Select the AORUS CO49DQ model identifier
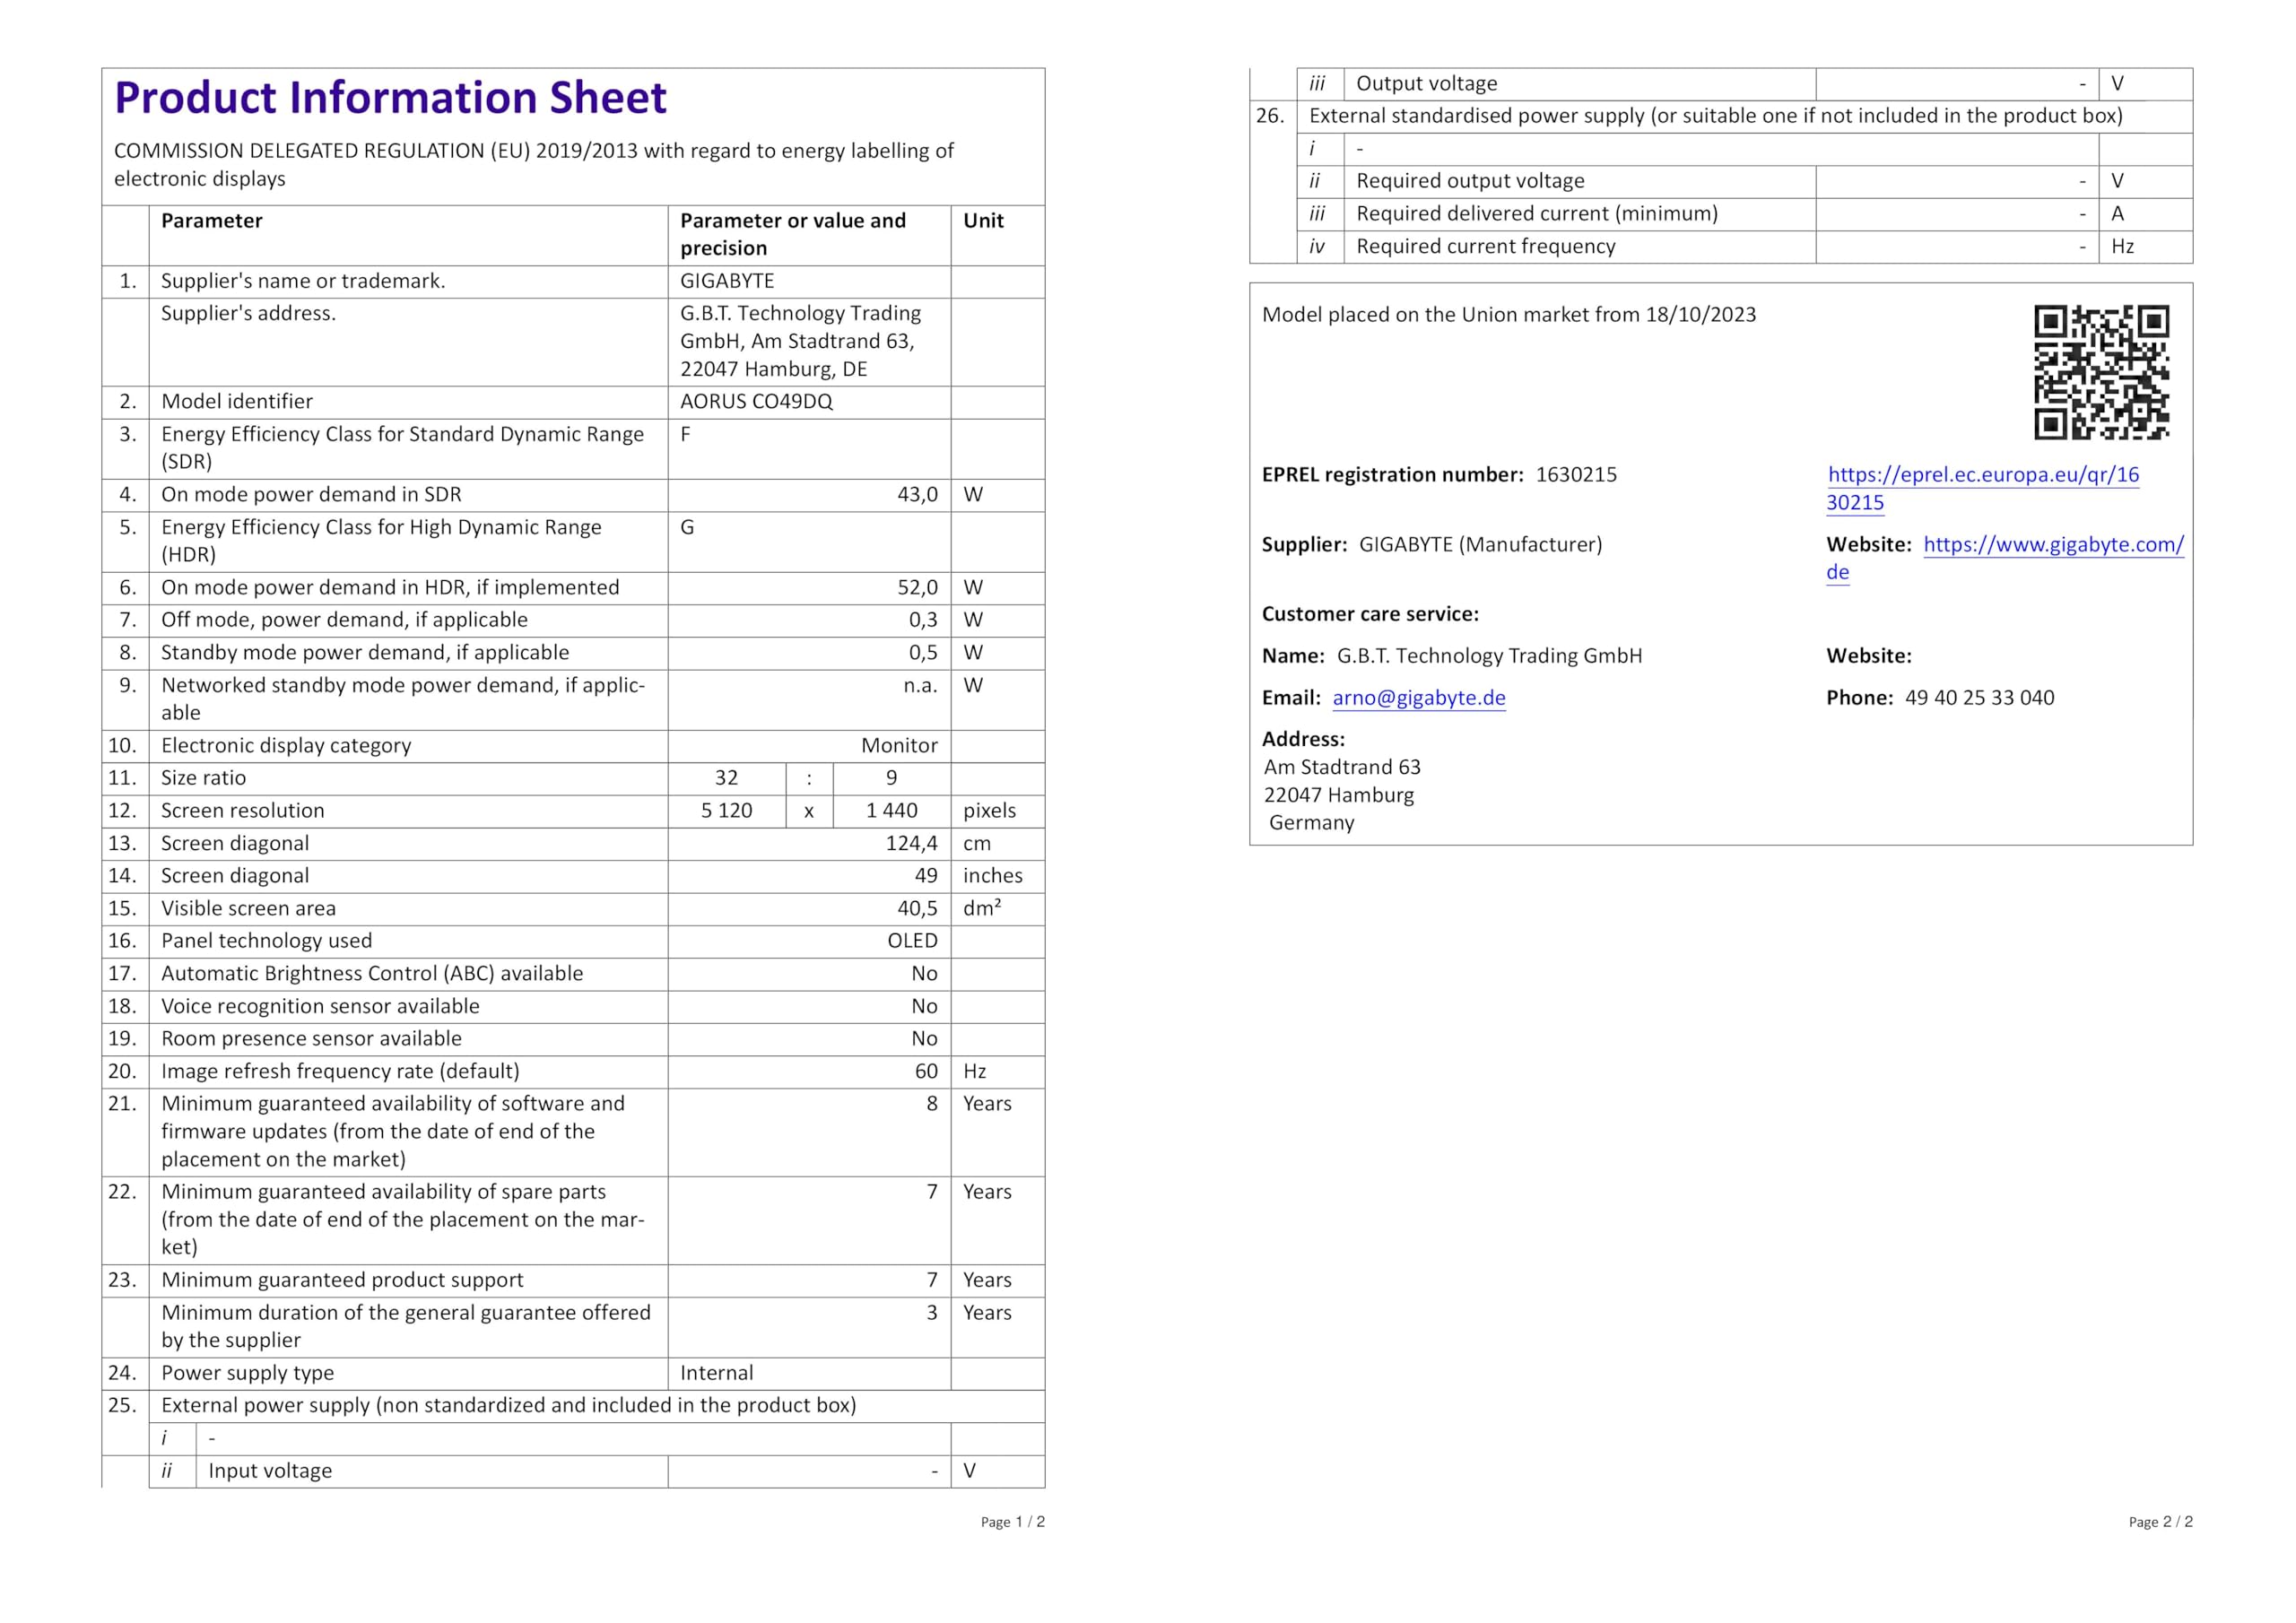This screenshot has height=1623, width=2296. pos(756,402)
